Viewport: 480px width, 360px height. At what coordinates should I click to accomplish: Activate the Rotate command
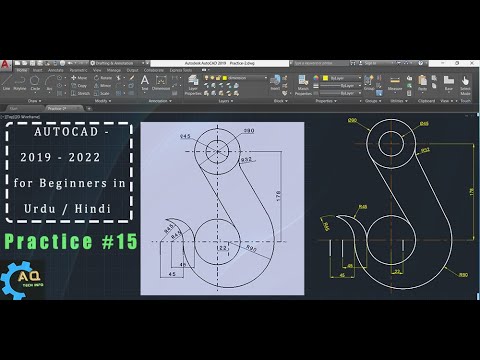pyautogui.click(x=103, y=78)
